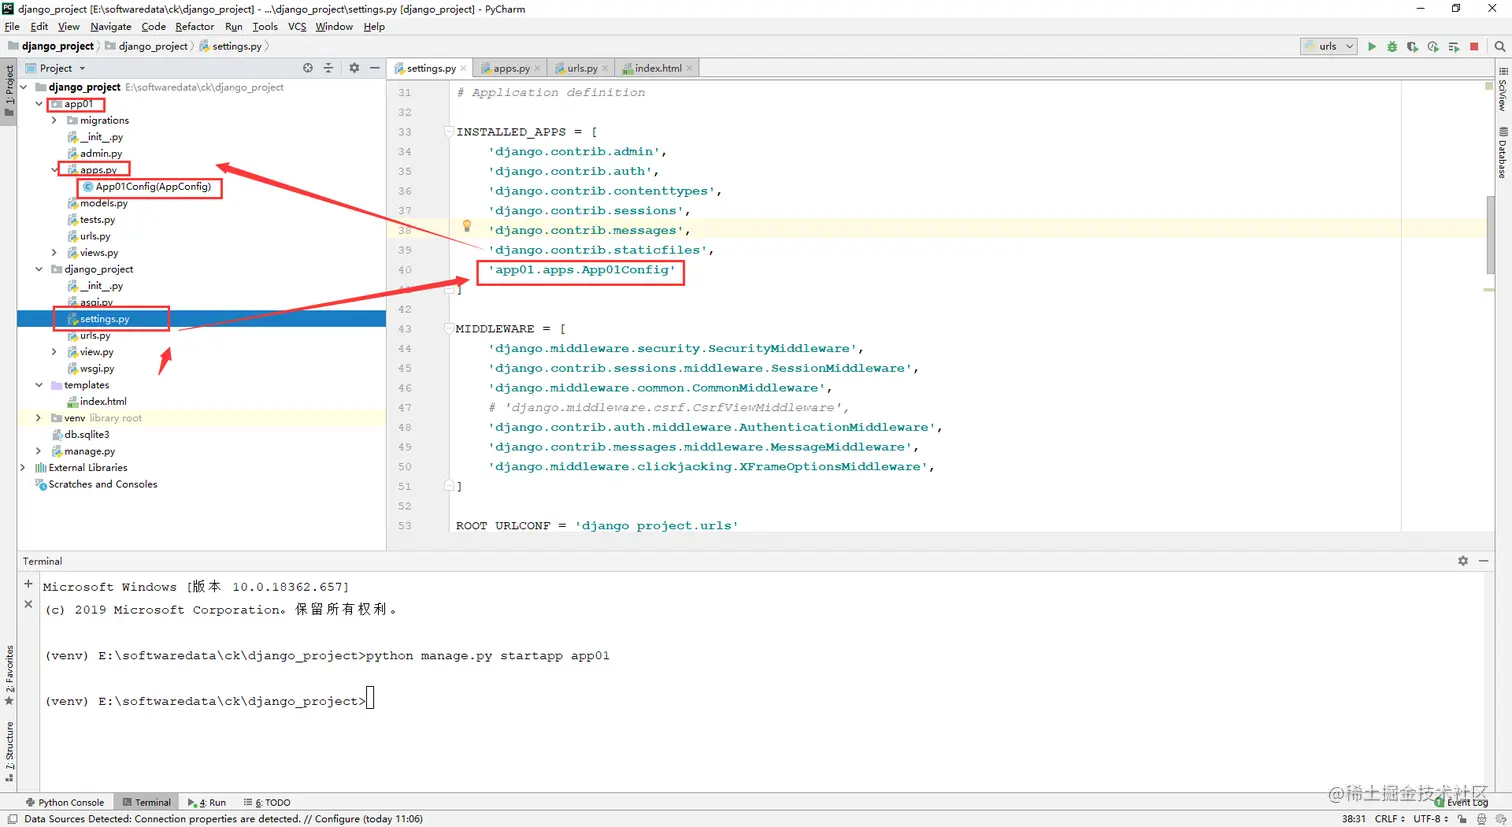Toggle the 6: TODO tool window
Viewport: 1512px width, 827px height.
tap(267, 802)
